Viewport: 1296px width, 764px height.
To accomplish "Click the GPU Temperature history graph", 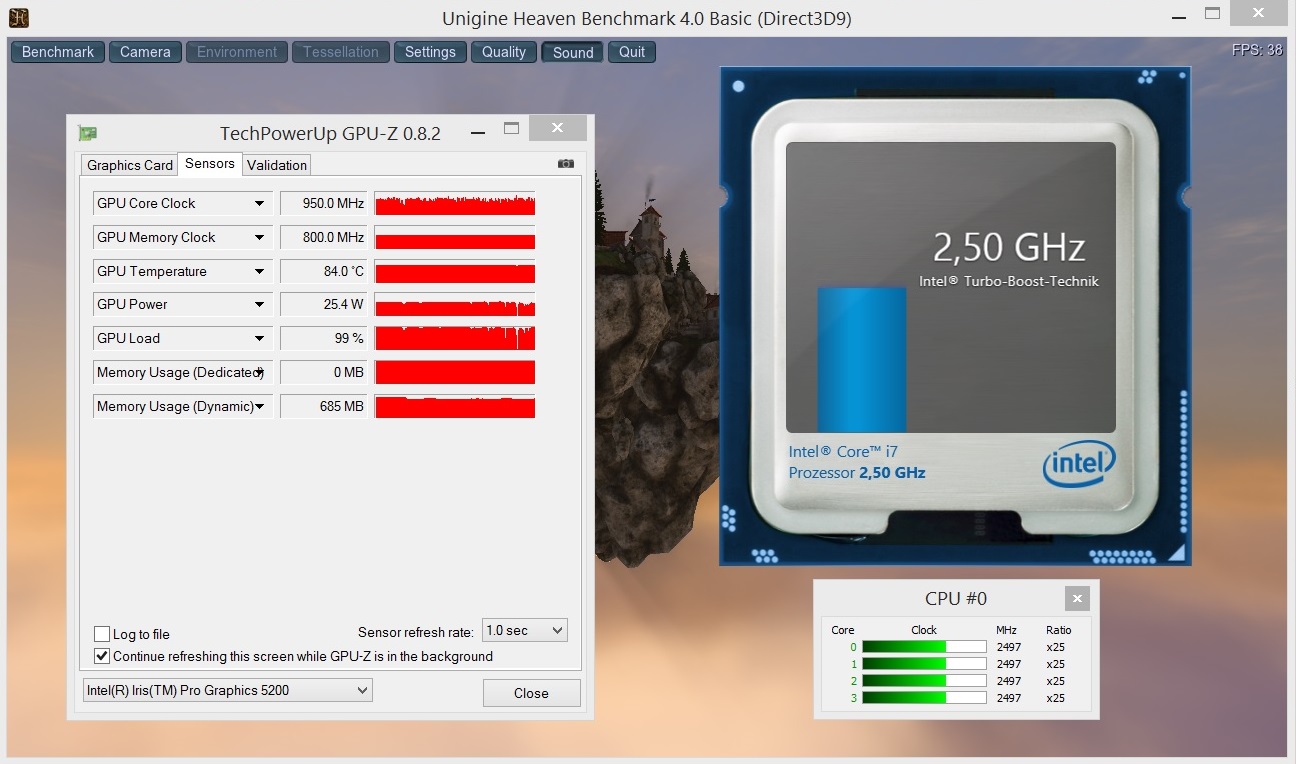I will [x=455, y=271].
